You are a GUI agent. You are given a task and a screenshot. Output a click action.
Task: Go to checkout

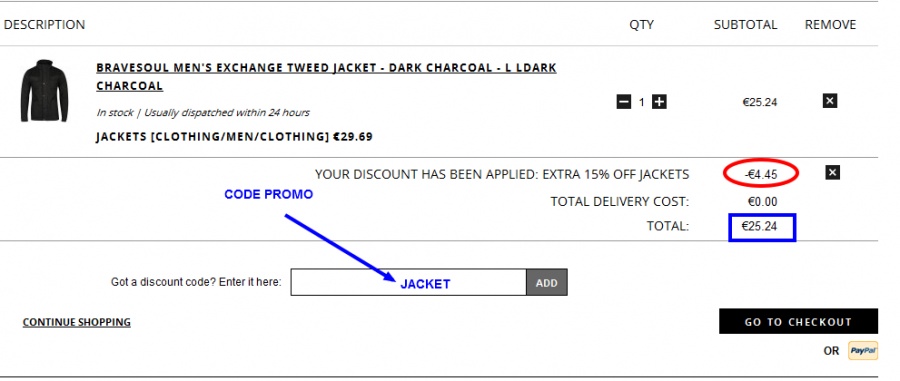click(x=798, y=321)
